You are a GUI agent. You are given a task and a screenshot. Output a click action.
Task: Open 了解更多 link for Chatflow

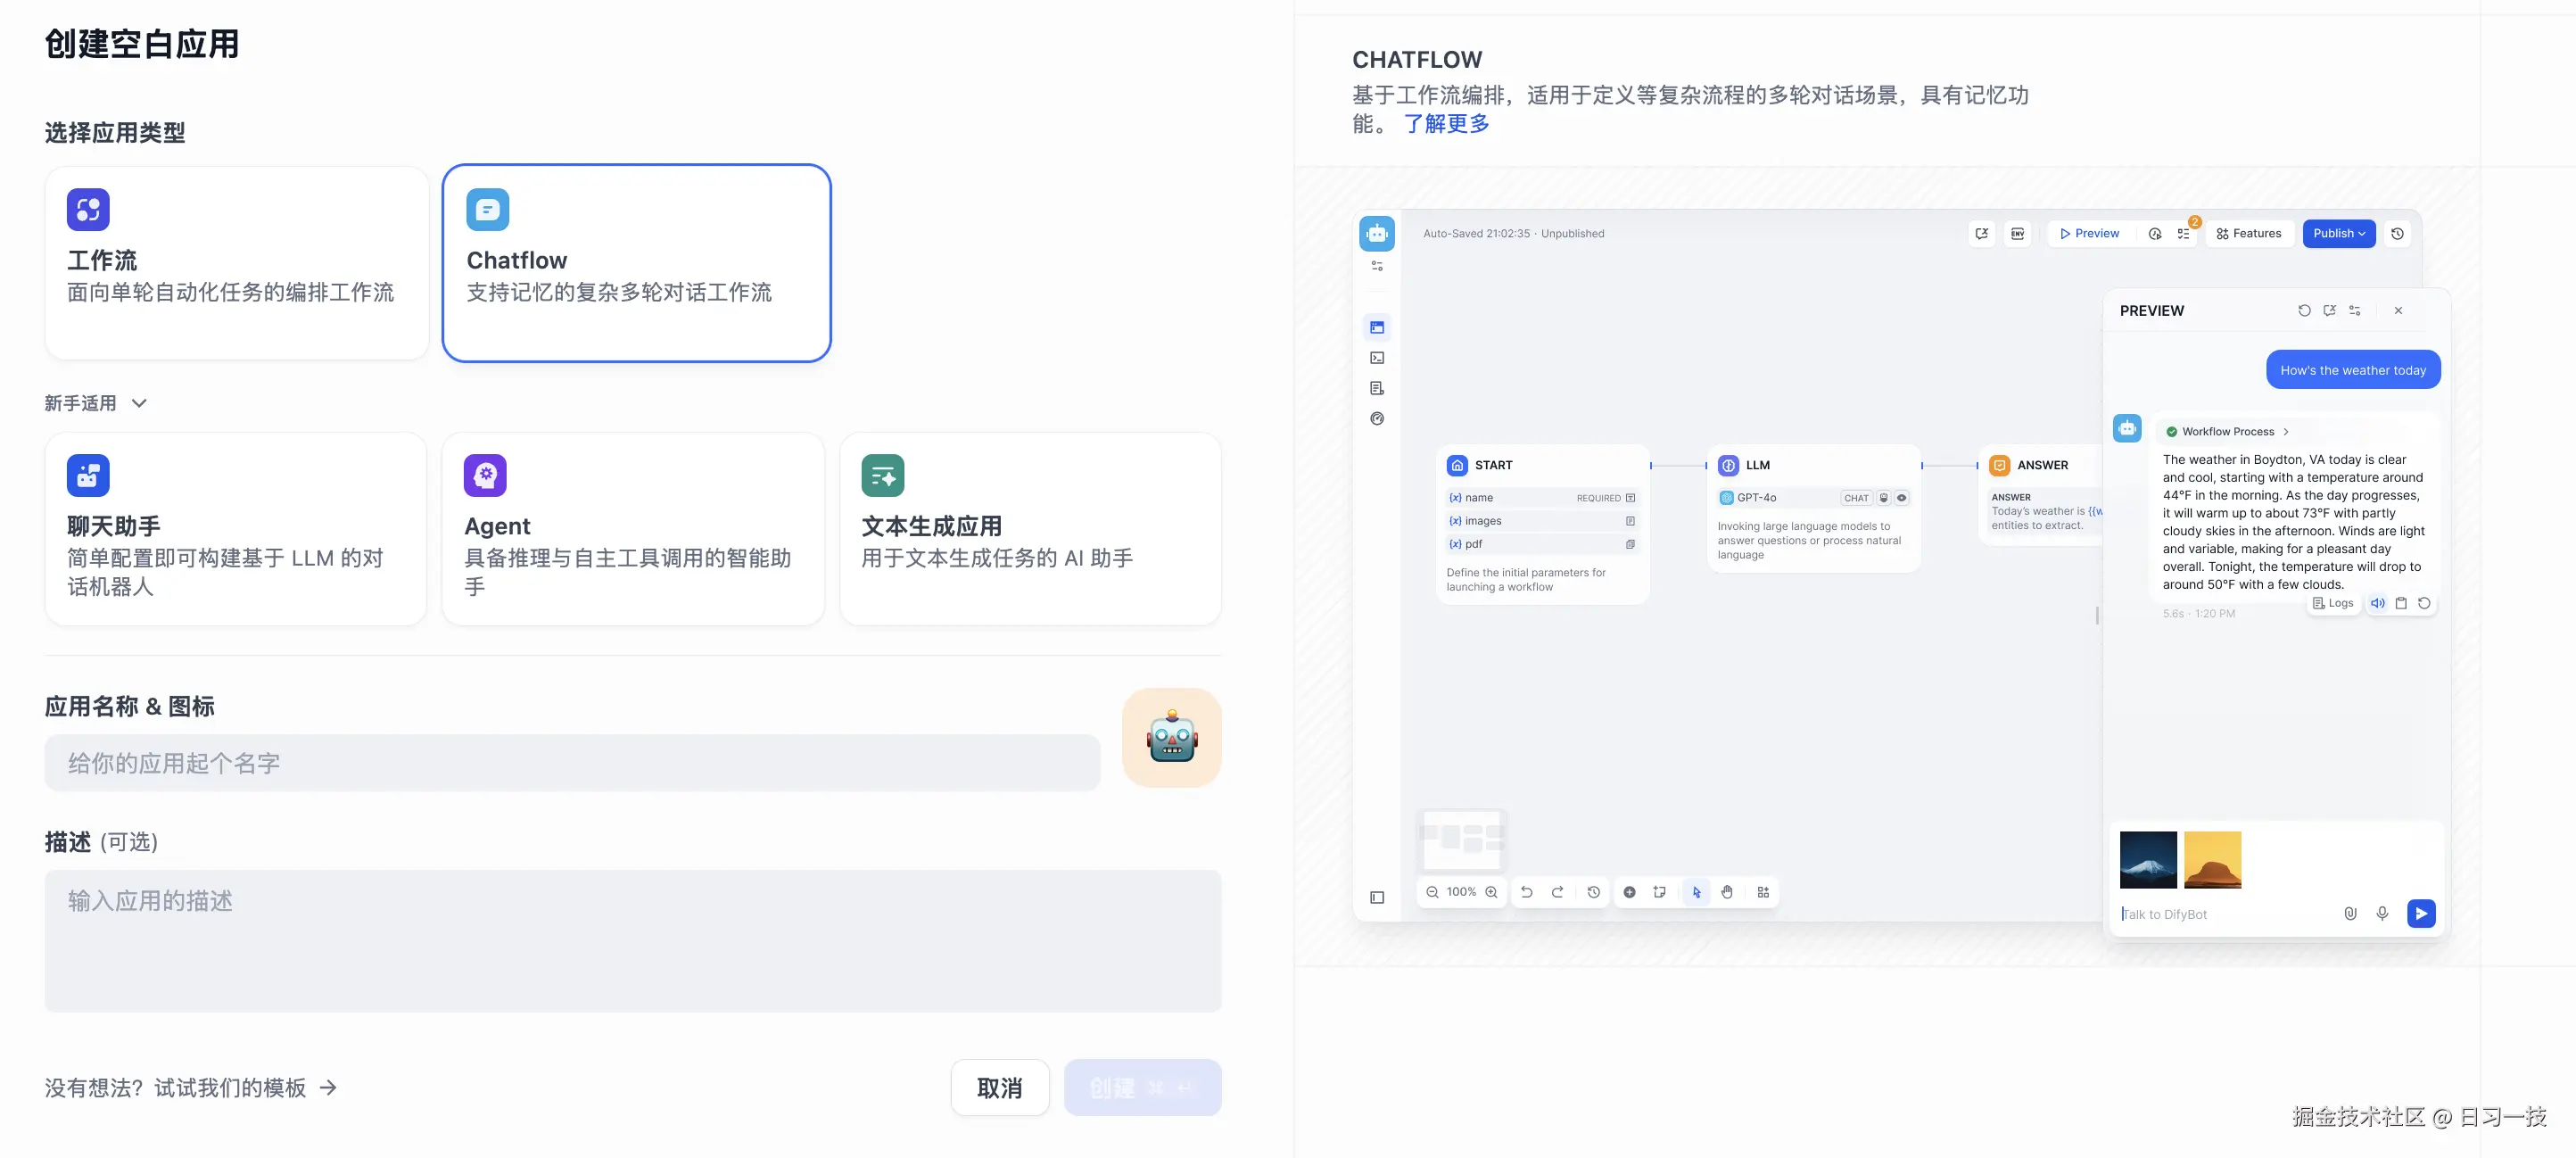[1446, 124]
